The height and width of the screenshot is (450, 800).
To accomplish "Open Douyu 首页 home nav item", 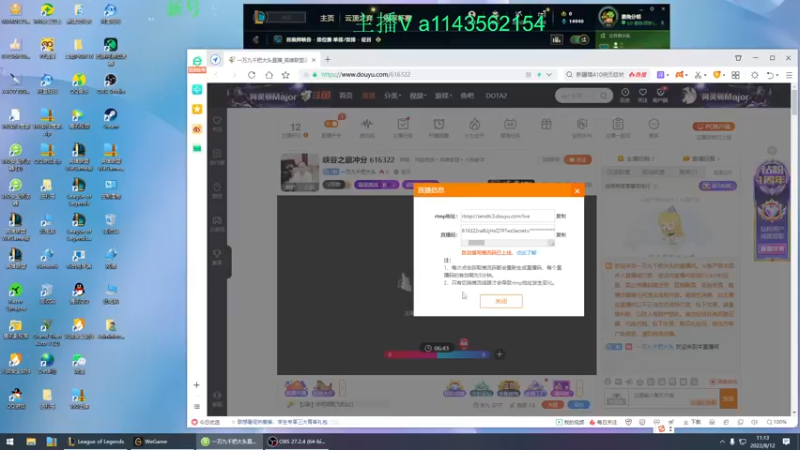I will pos(346,96).
